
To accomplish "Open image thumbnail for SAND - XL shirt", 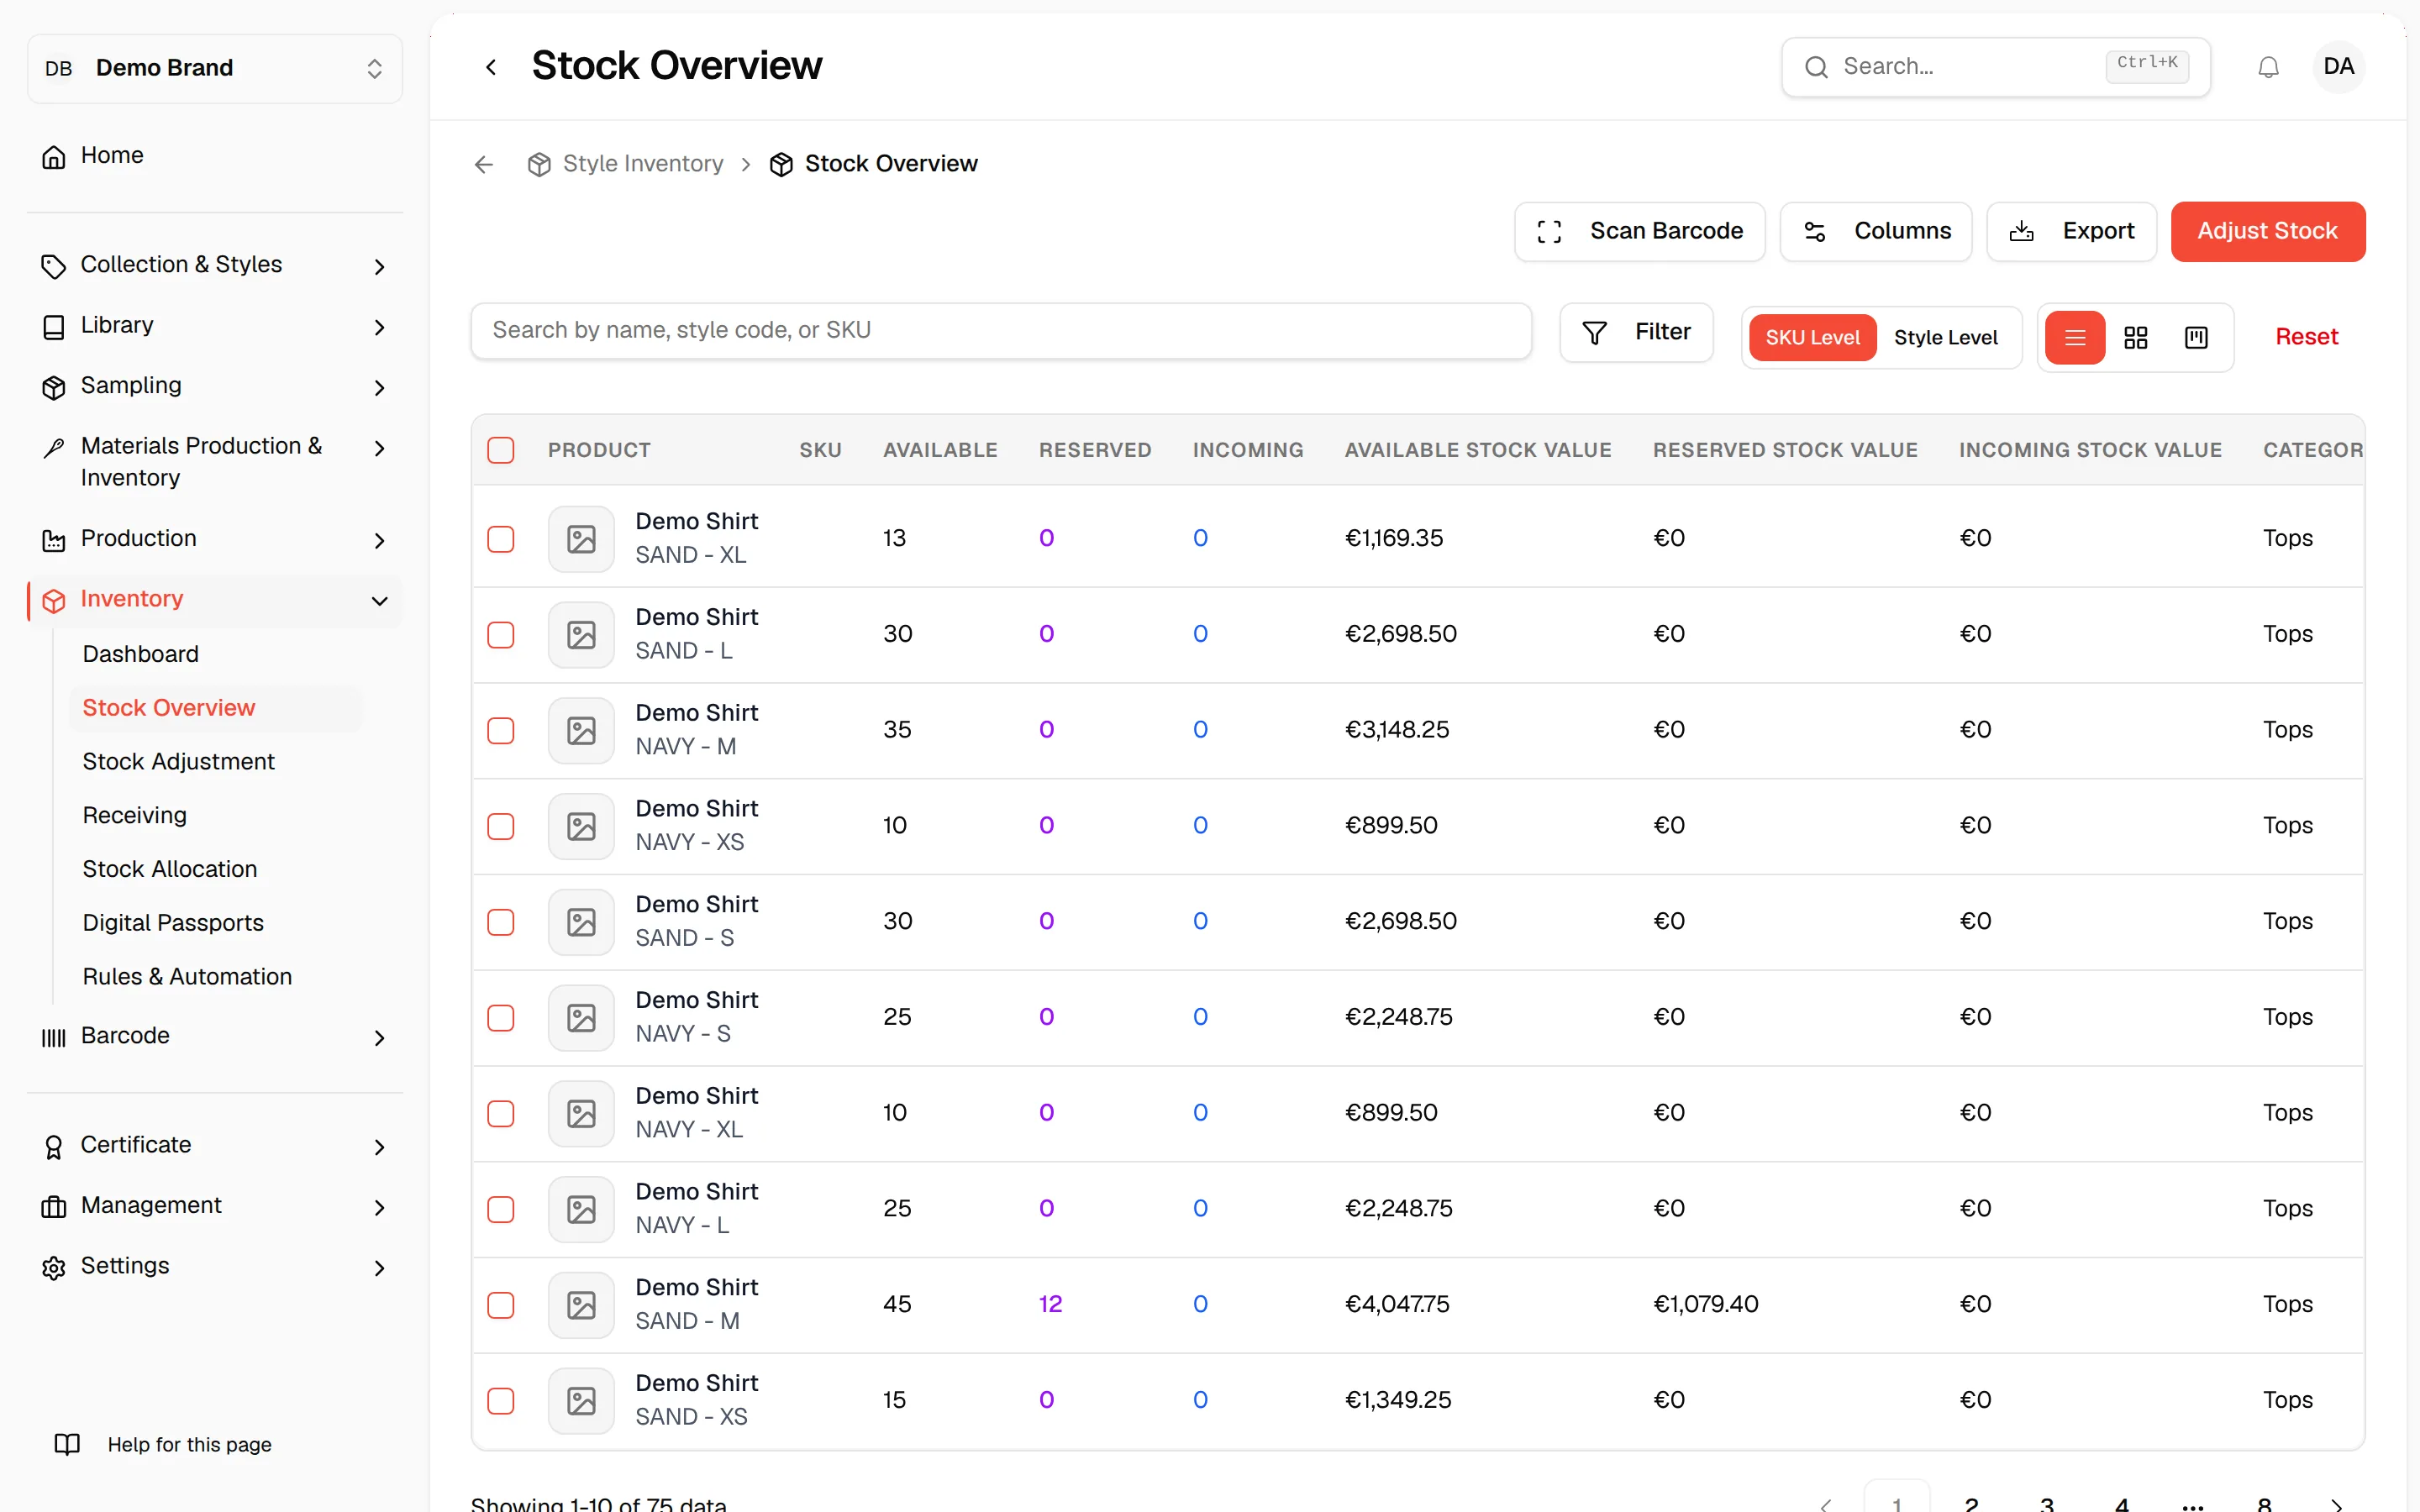I will coord(581,539).
